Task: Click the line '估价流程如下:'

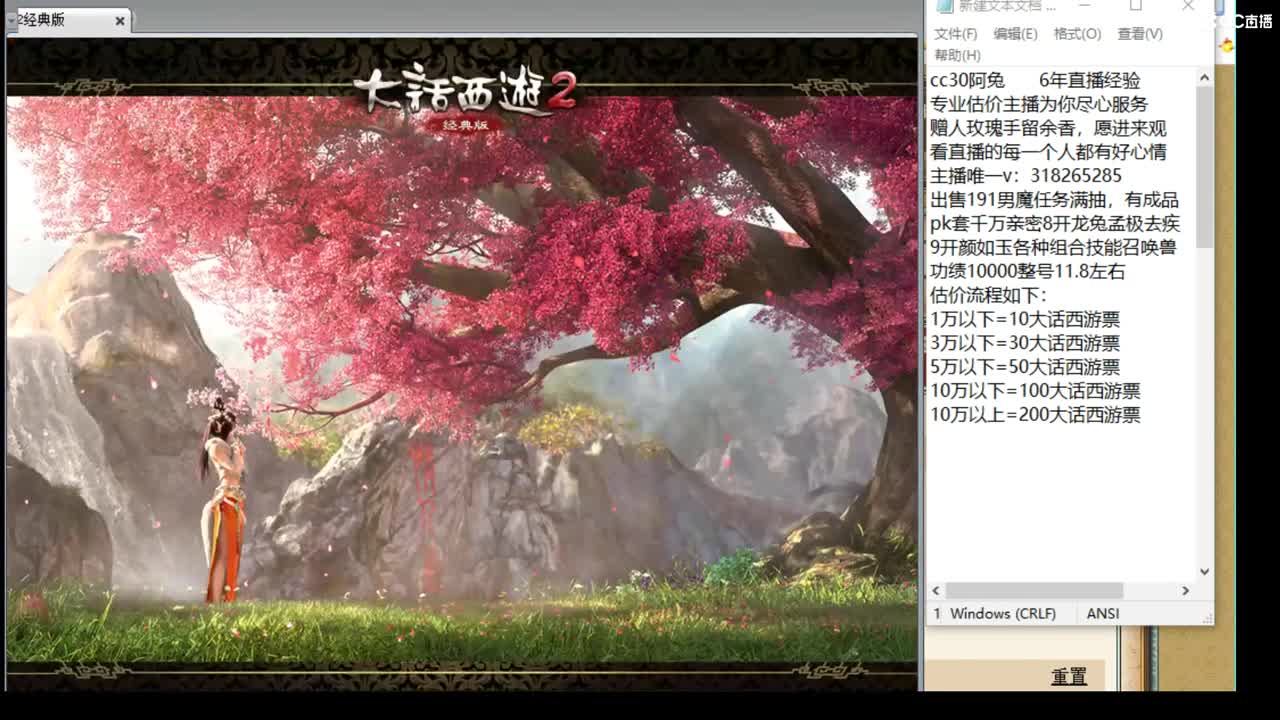Action: point(989,295)
